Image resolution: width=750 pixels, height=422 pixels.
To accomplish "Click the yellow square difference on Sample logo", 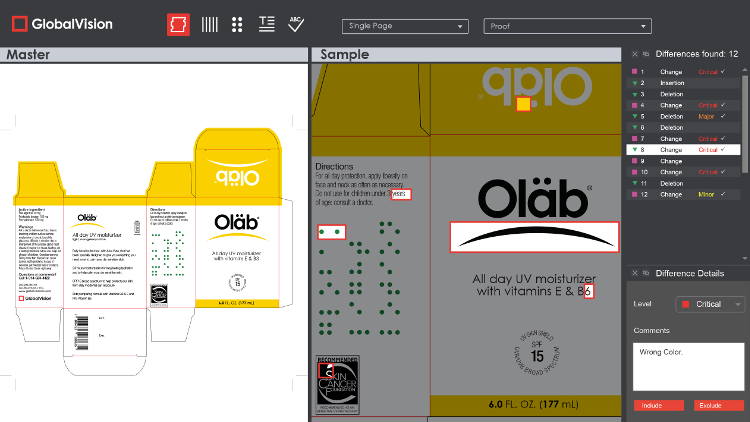I will [x=523, y=104].
